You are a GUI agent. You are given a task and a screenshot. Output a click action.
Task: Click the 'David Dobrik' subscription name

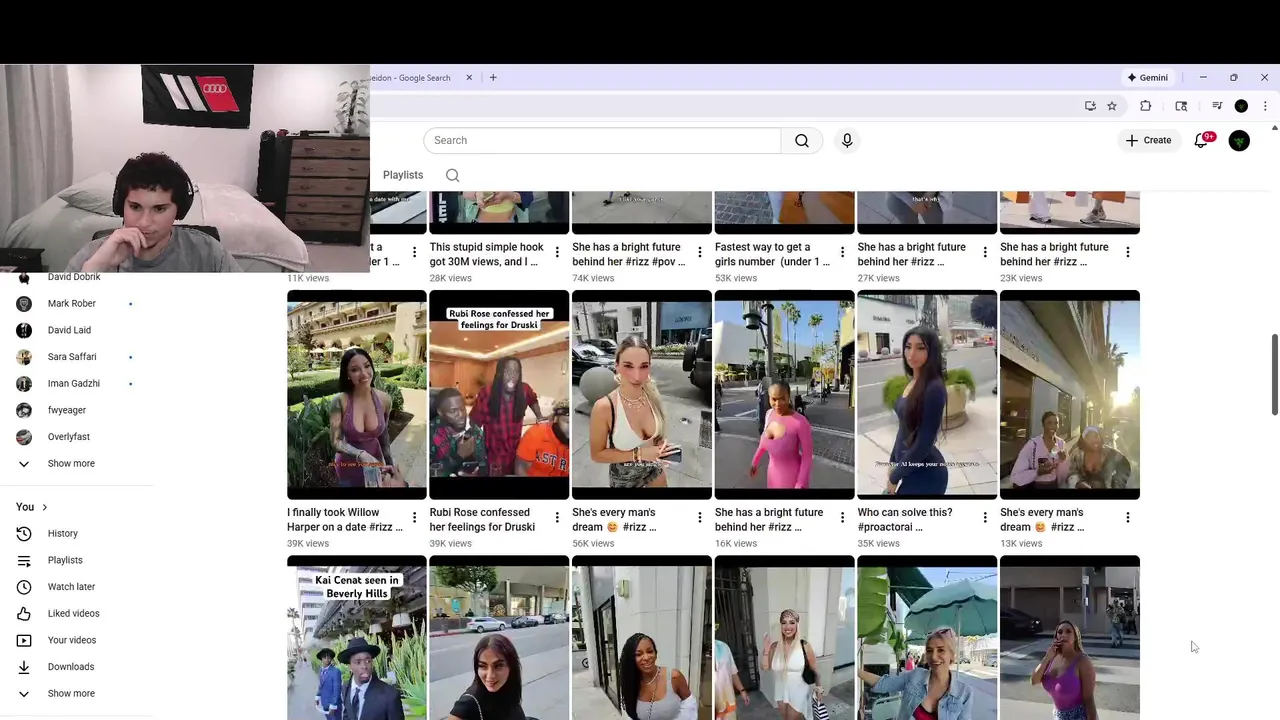[x=74, y=277]
